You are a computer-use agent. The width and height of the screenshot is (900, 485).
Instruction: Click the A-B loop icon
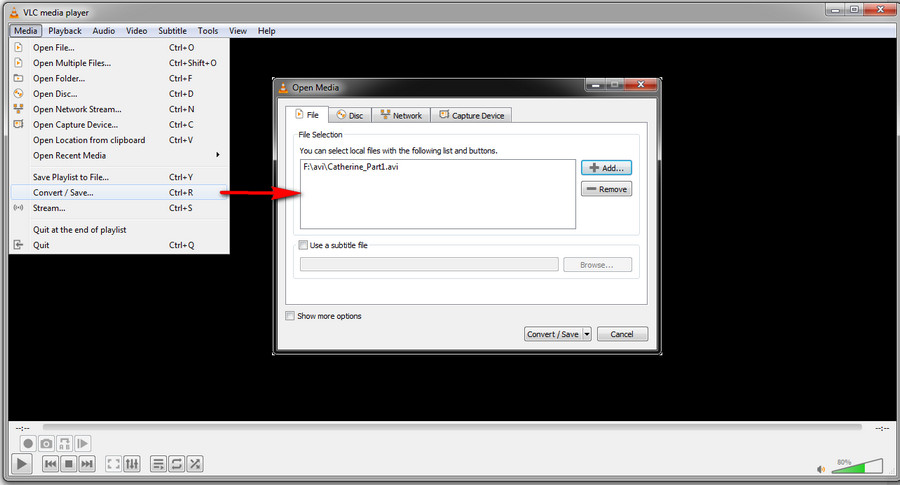(x=64, y=443)
